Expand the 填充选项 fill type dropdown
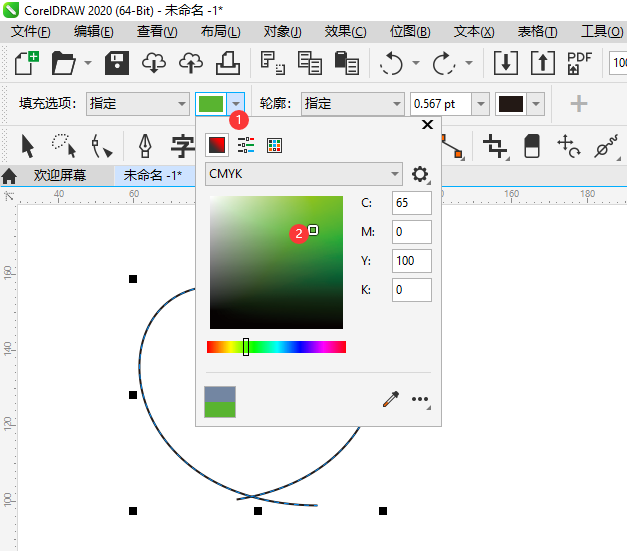The image size is (627, 551). [138, 103]
